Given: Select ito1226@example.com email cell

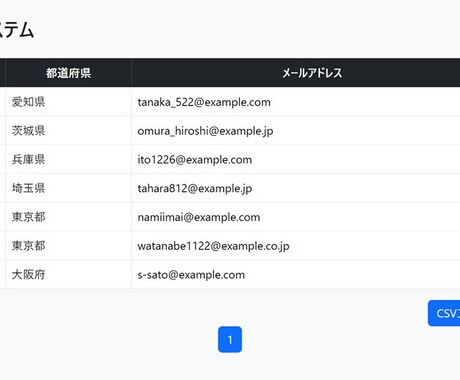Looking at the screenshot, I should point(296,159).
